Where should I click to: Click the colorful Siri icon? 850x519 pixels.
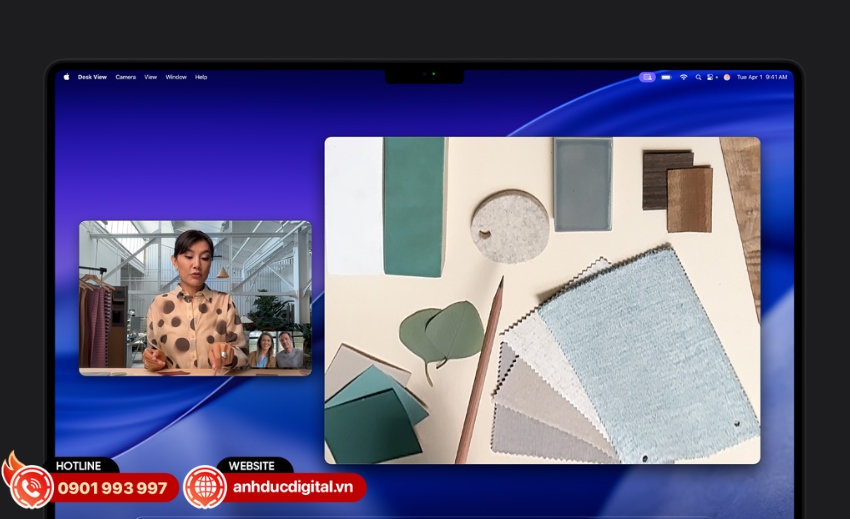click(727, 77)
